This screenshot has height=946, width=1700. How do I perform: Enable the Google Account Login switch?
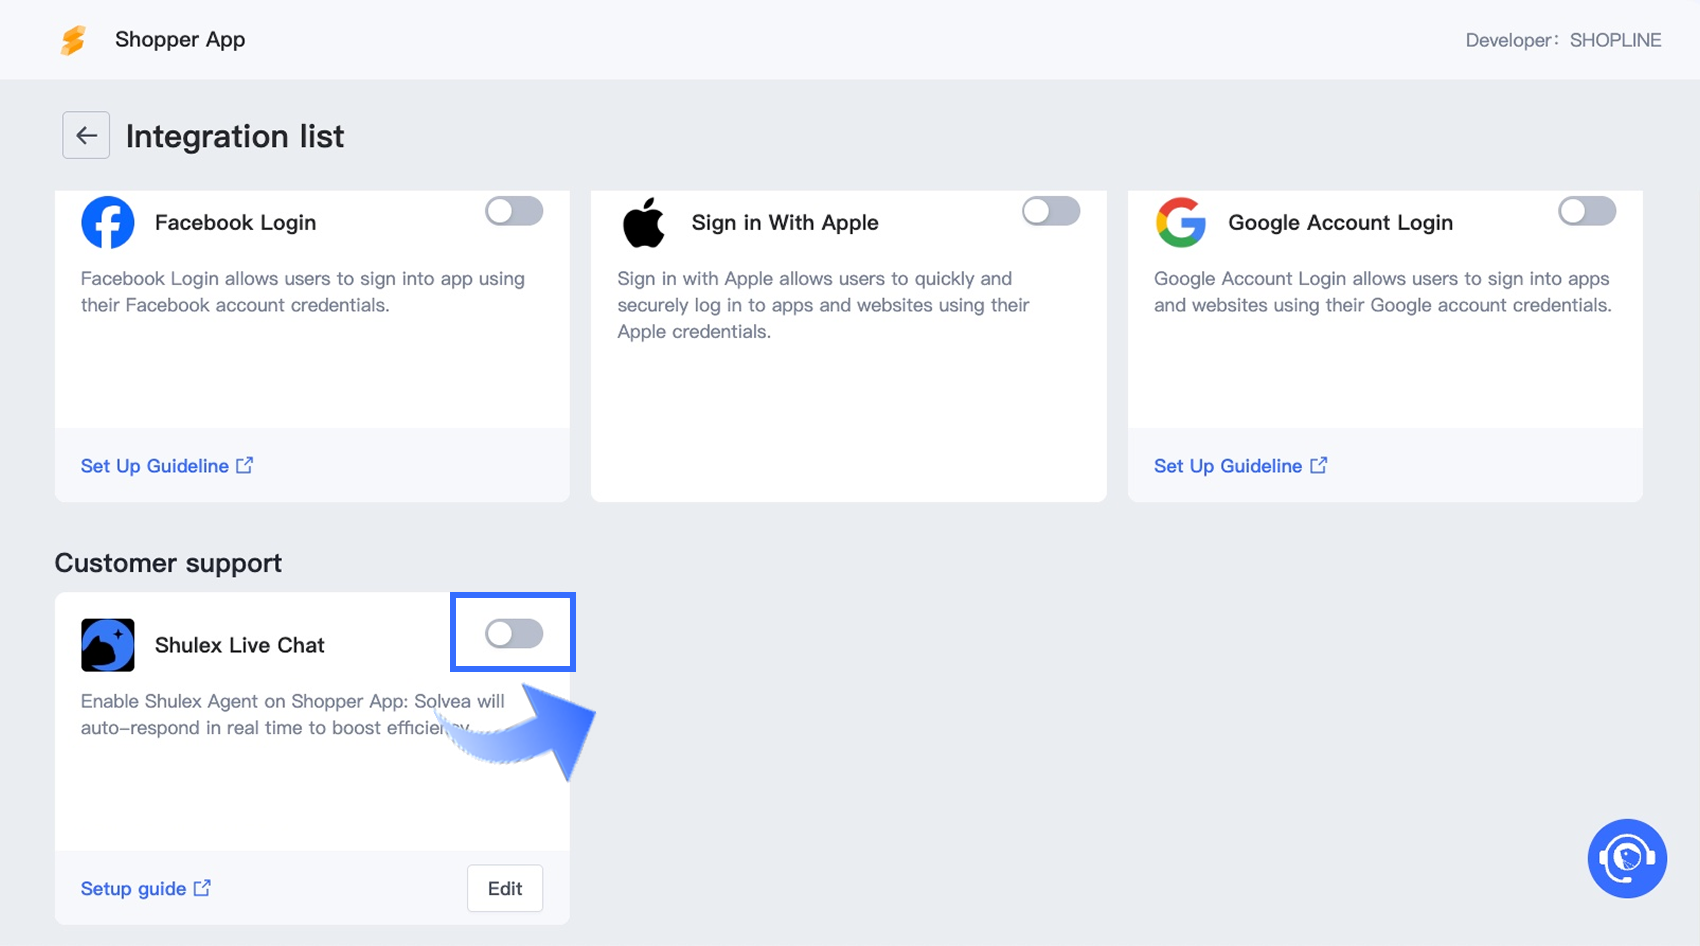[1586, 211]
